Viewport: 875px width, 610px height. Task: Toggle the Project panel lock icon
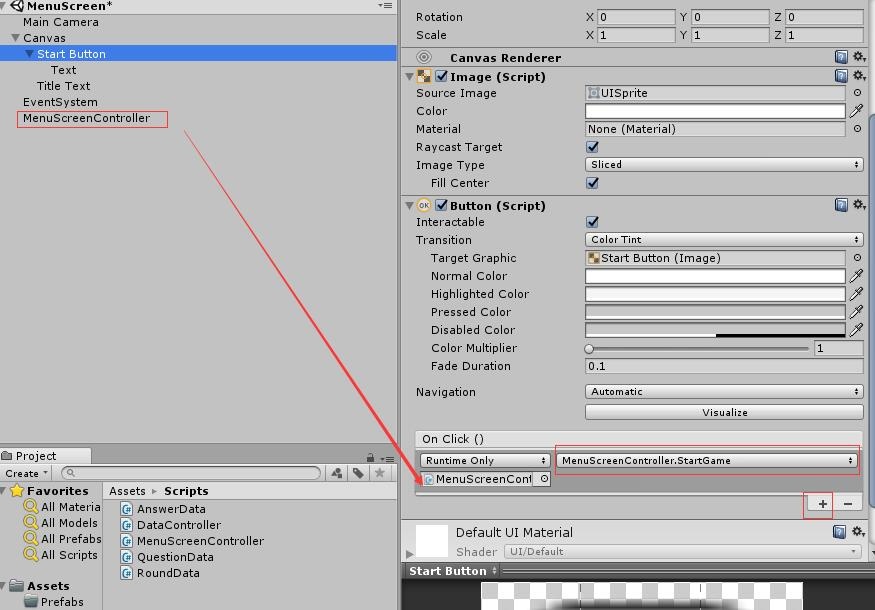click(x=370, y=458)
